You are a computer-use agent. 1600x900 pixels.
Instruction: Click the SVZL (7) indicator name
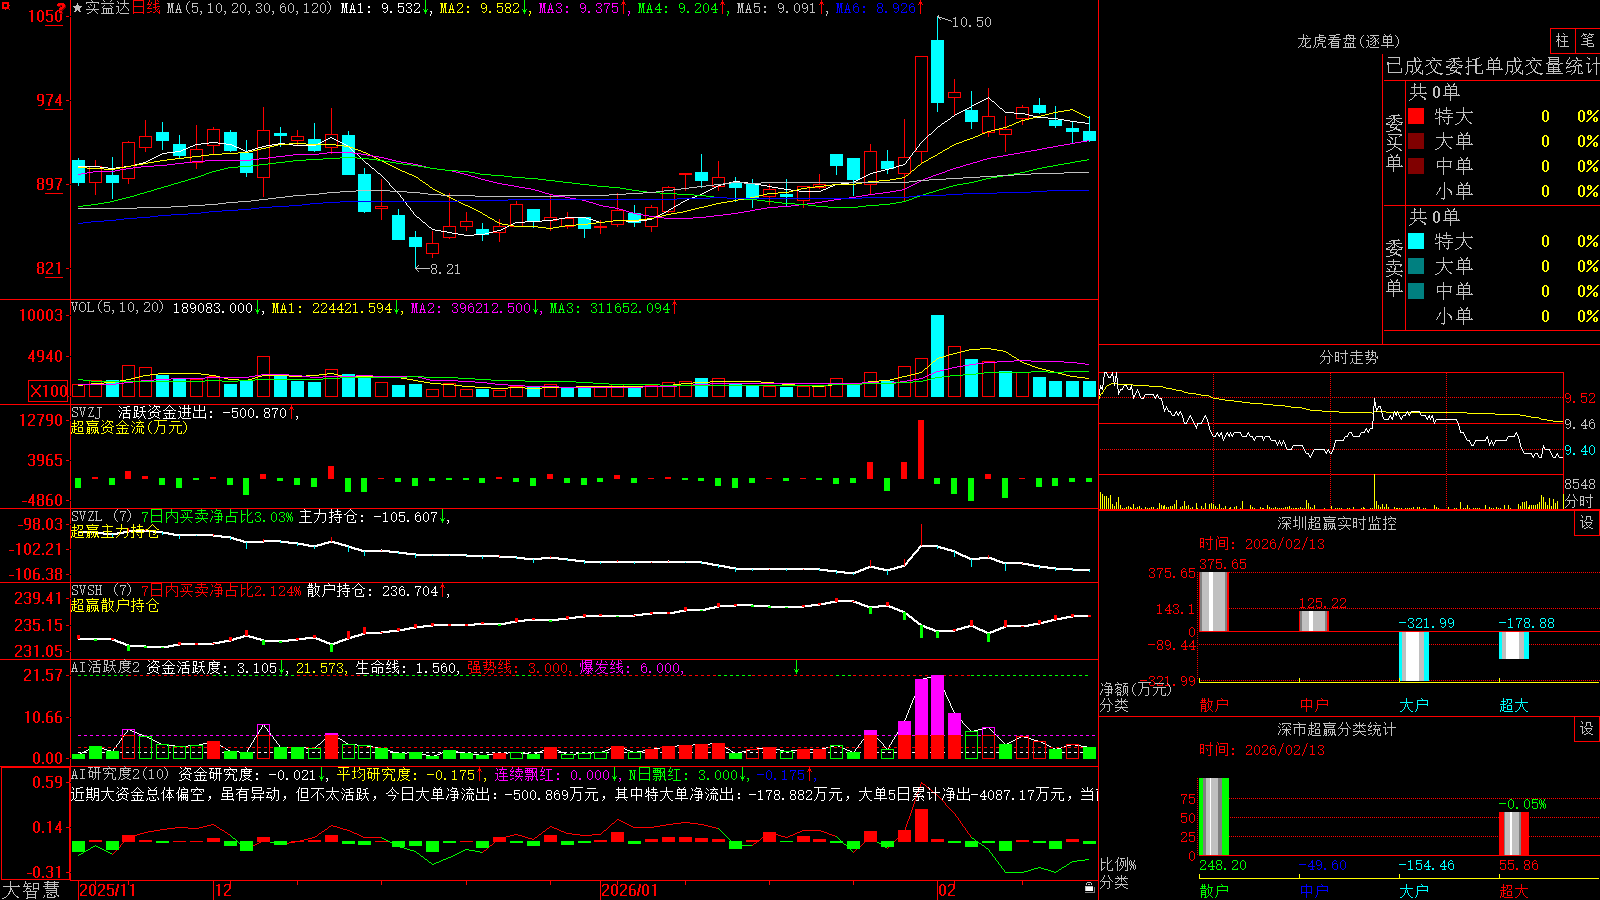tap(102, 517)
